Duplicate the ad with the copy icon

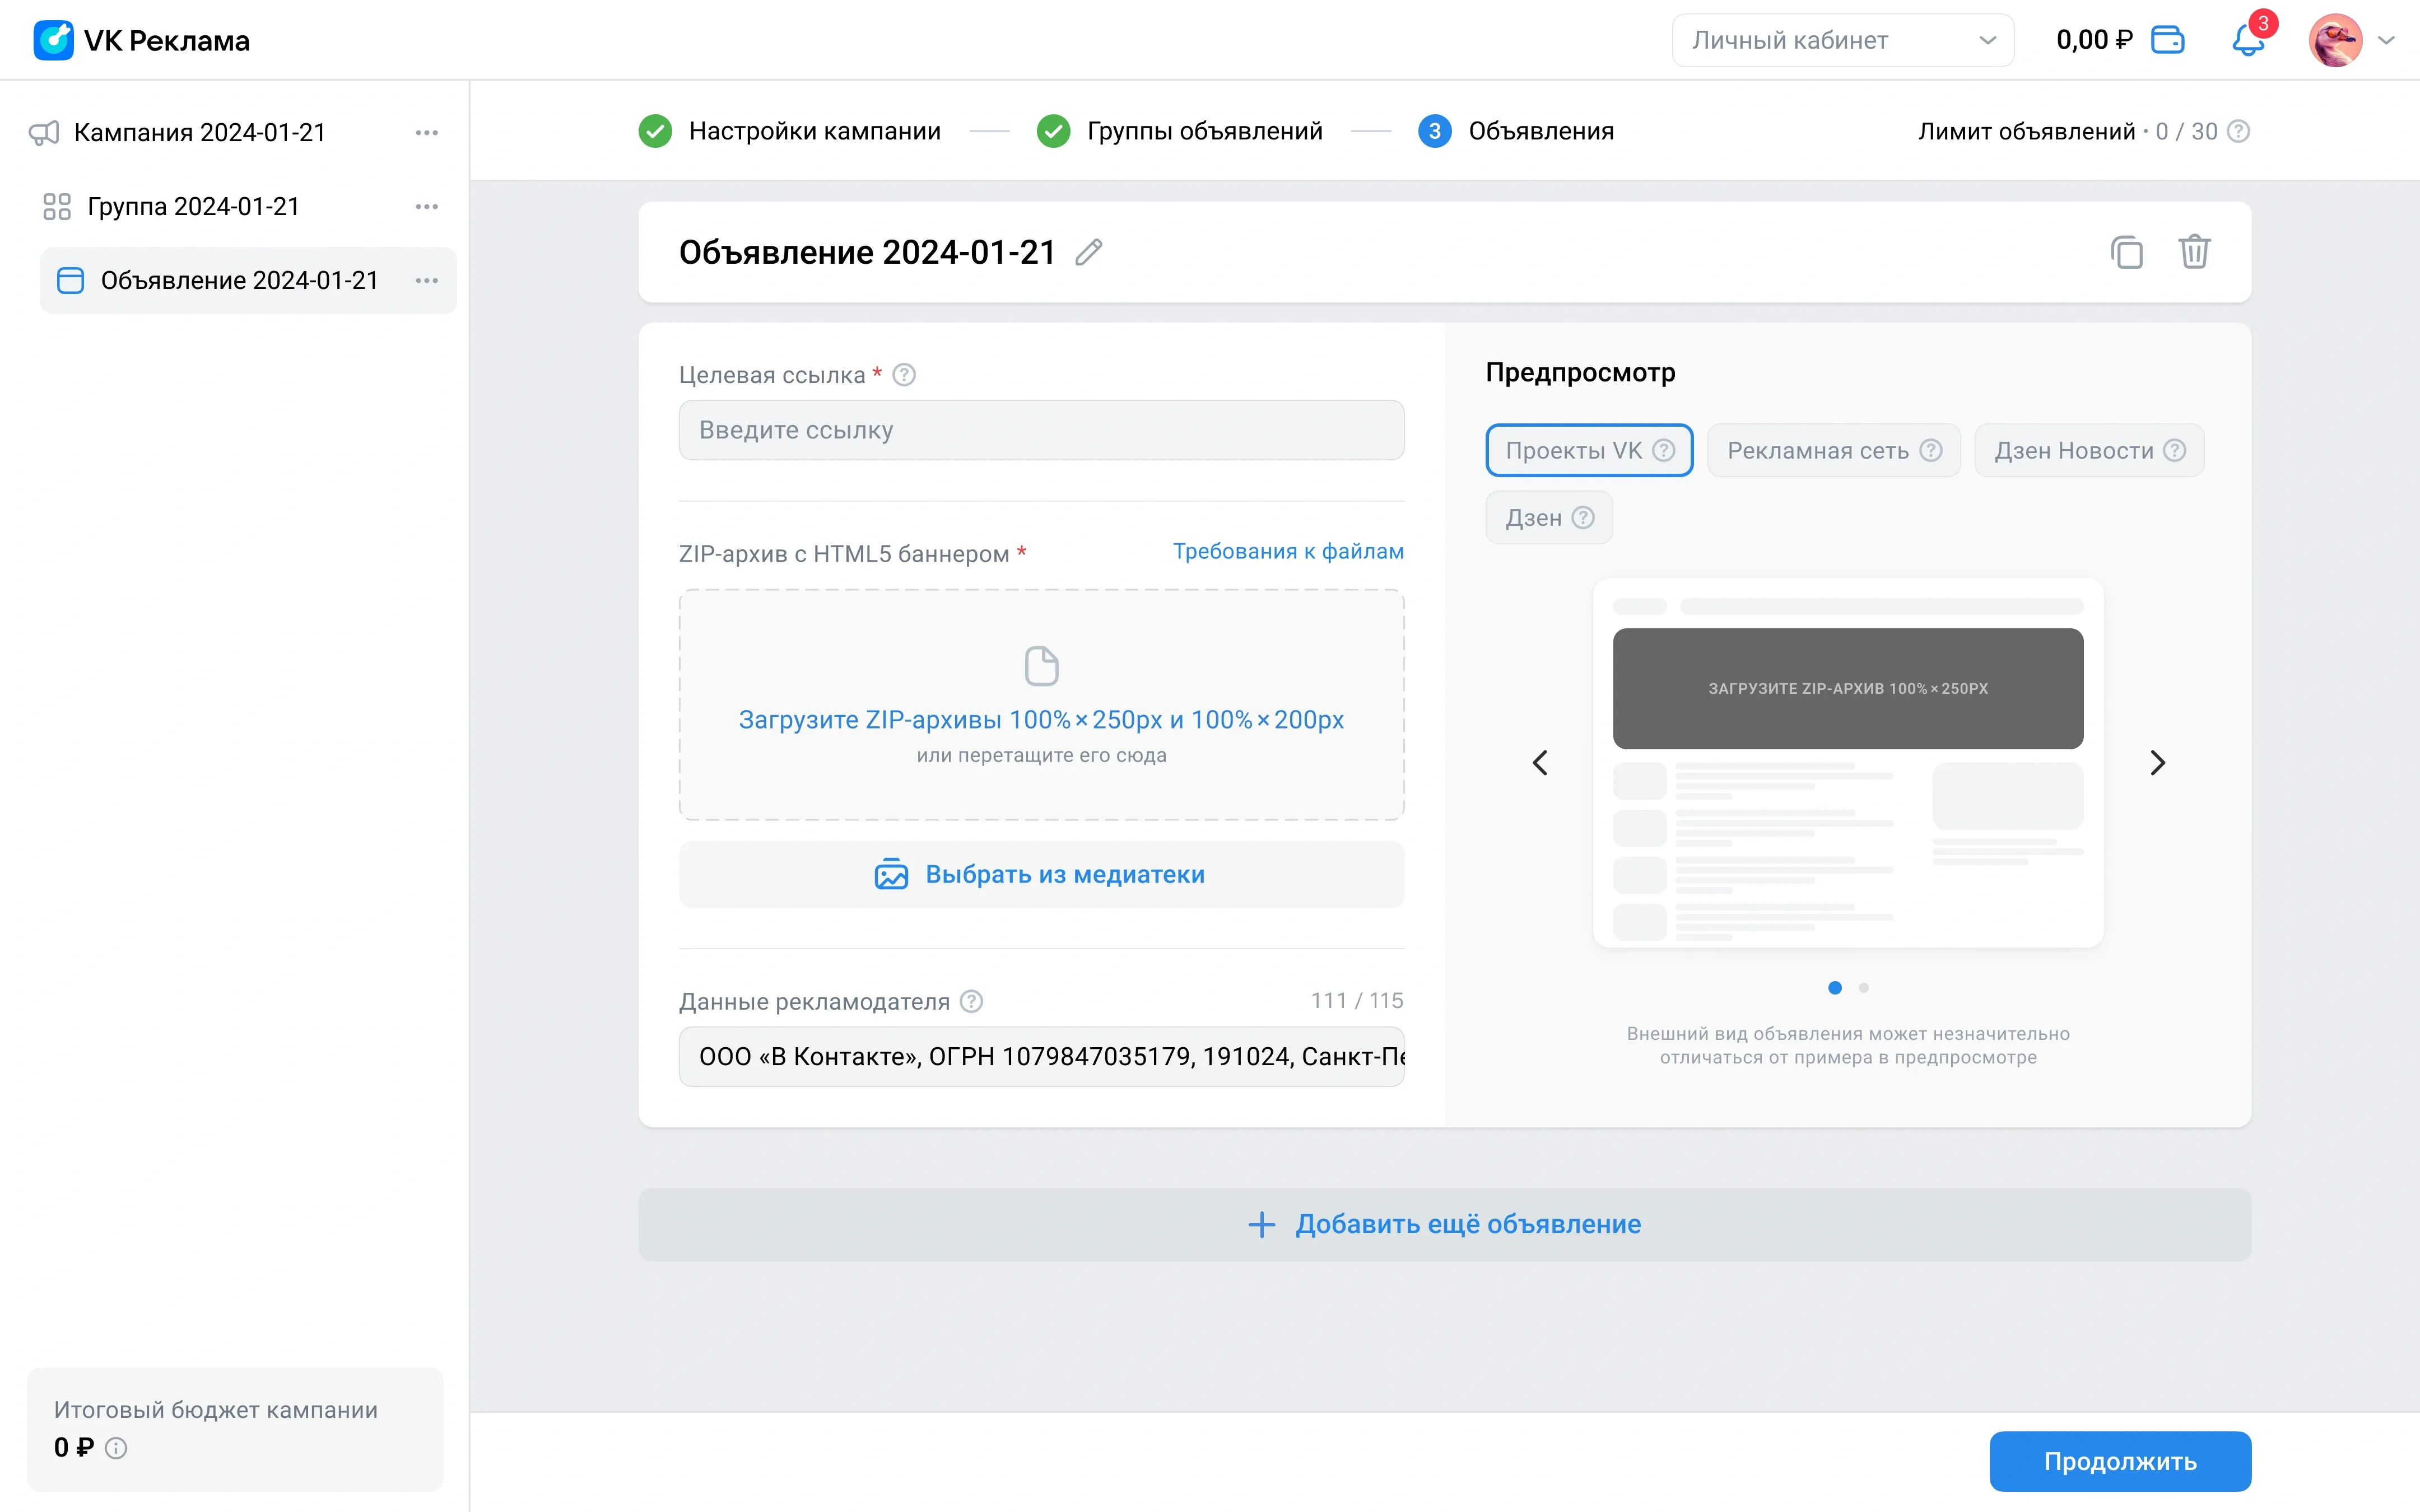tap(2126, 252)
